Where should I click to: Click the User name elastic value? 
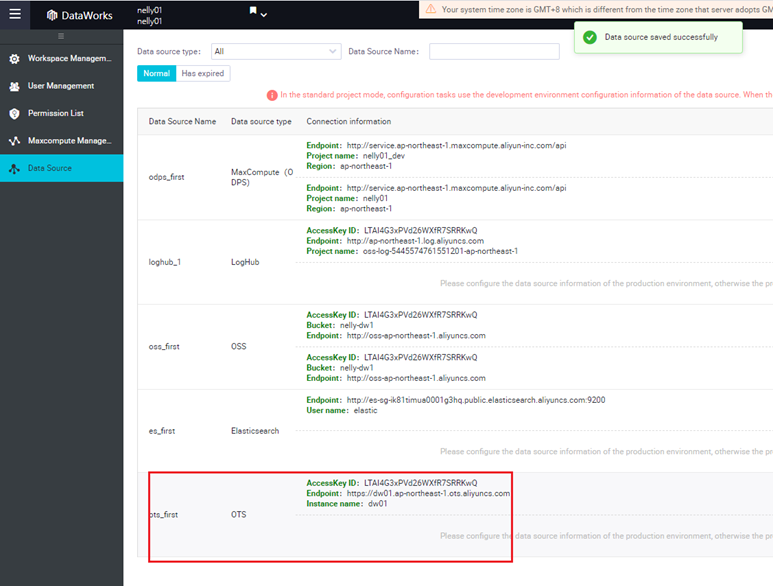tap(365, 411)
